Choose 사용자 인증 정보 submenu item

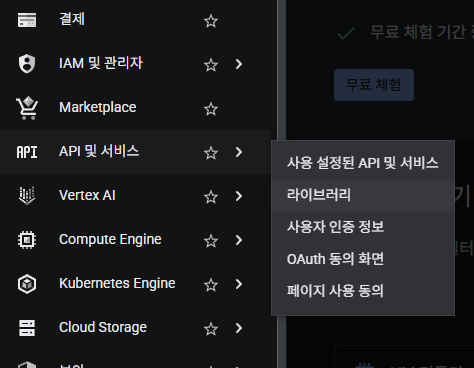(x=363, y=227)
